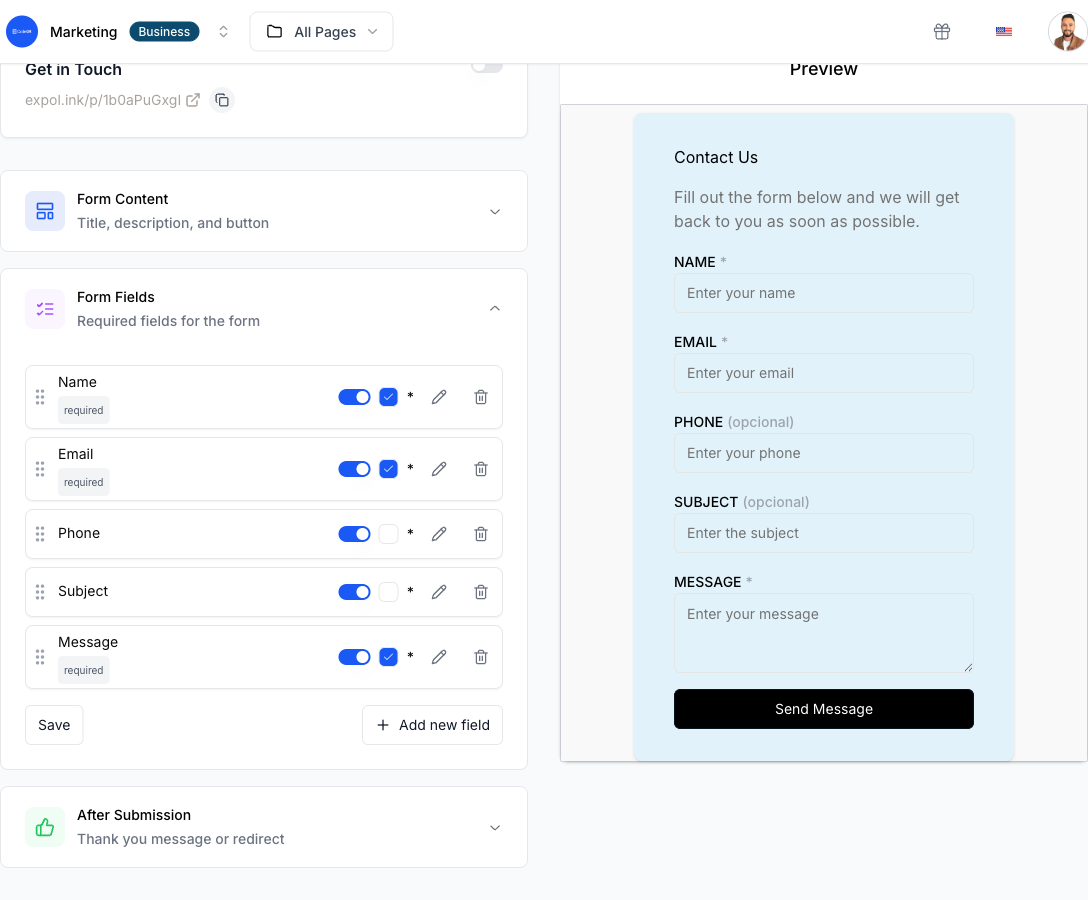Delete the Name field

[481, 397]
